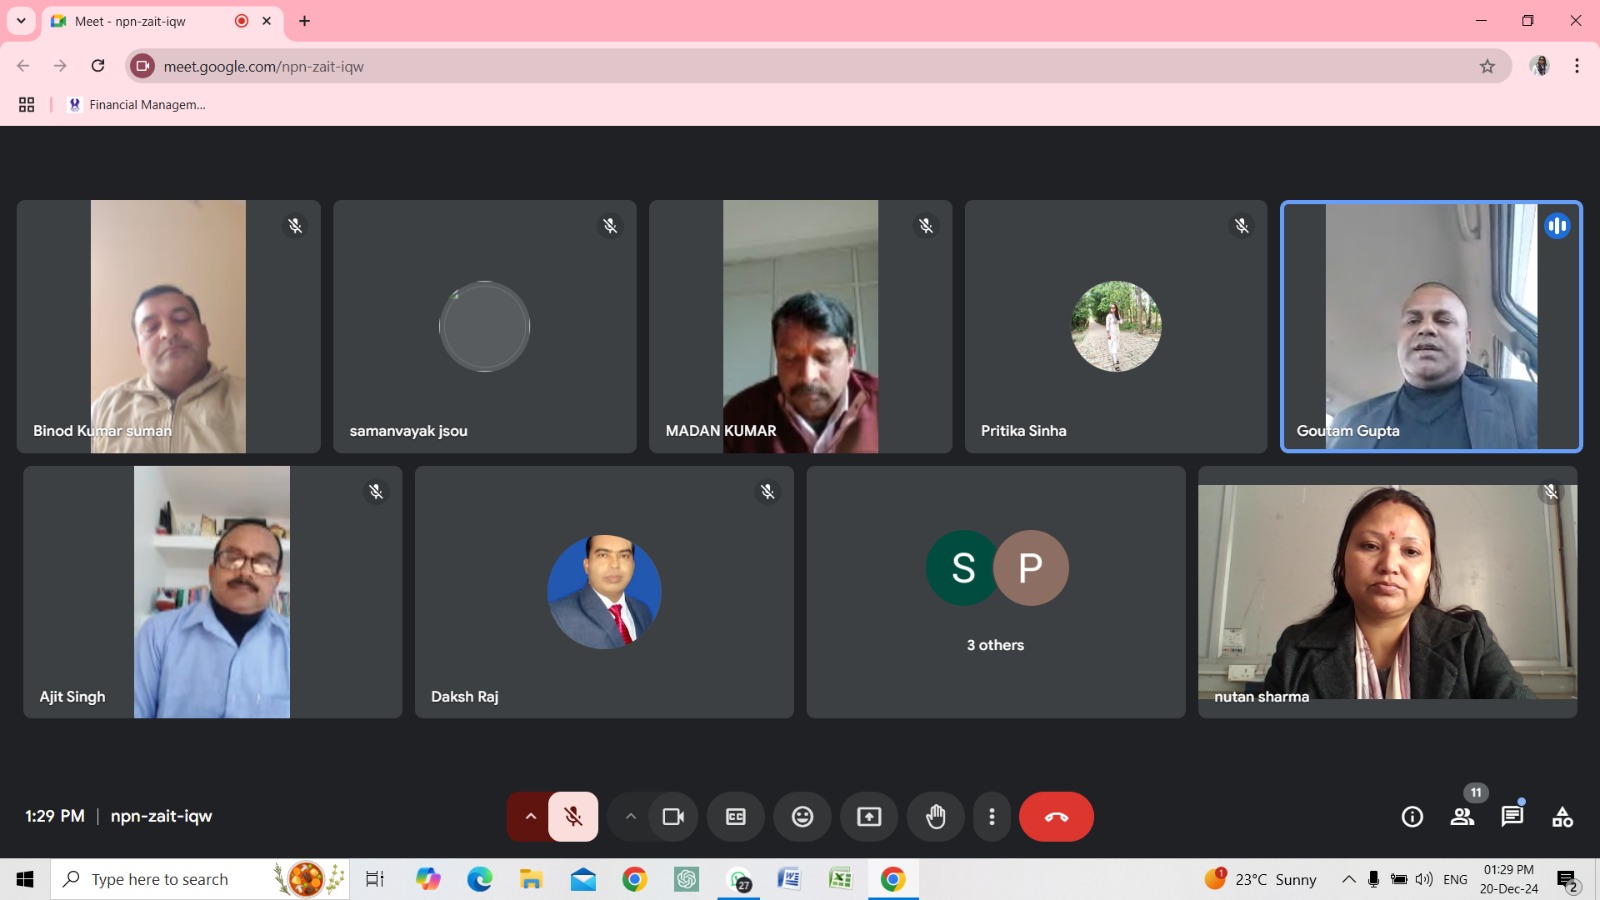Send a reaction emoji
The width and height of the screenshot is (1600, 900).
802,817
